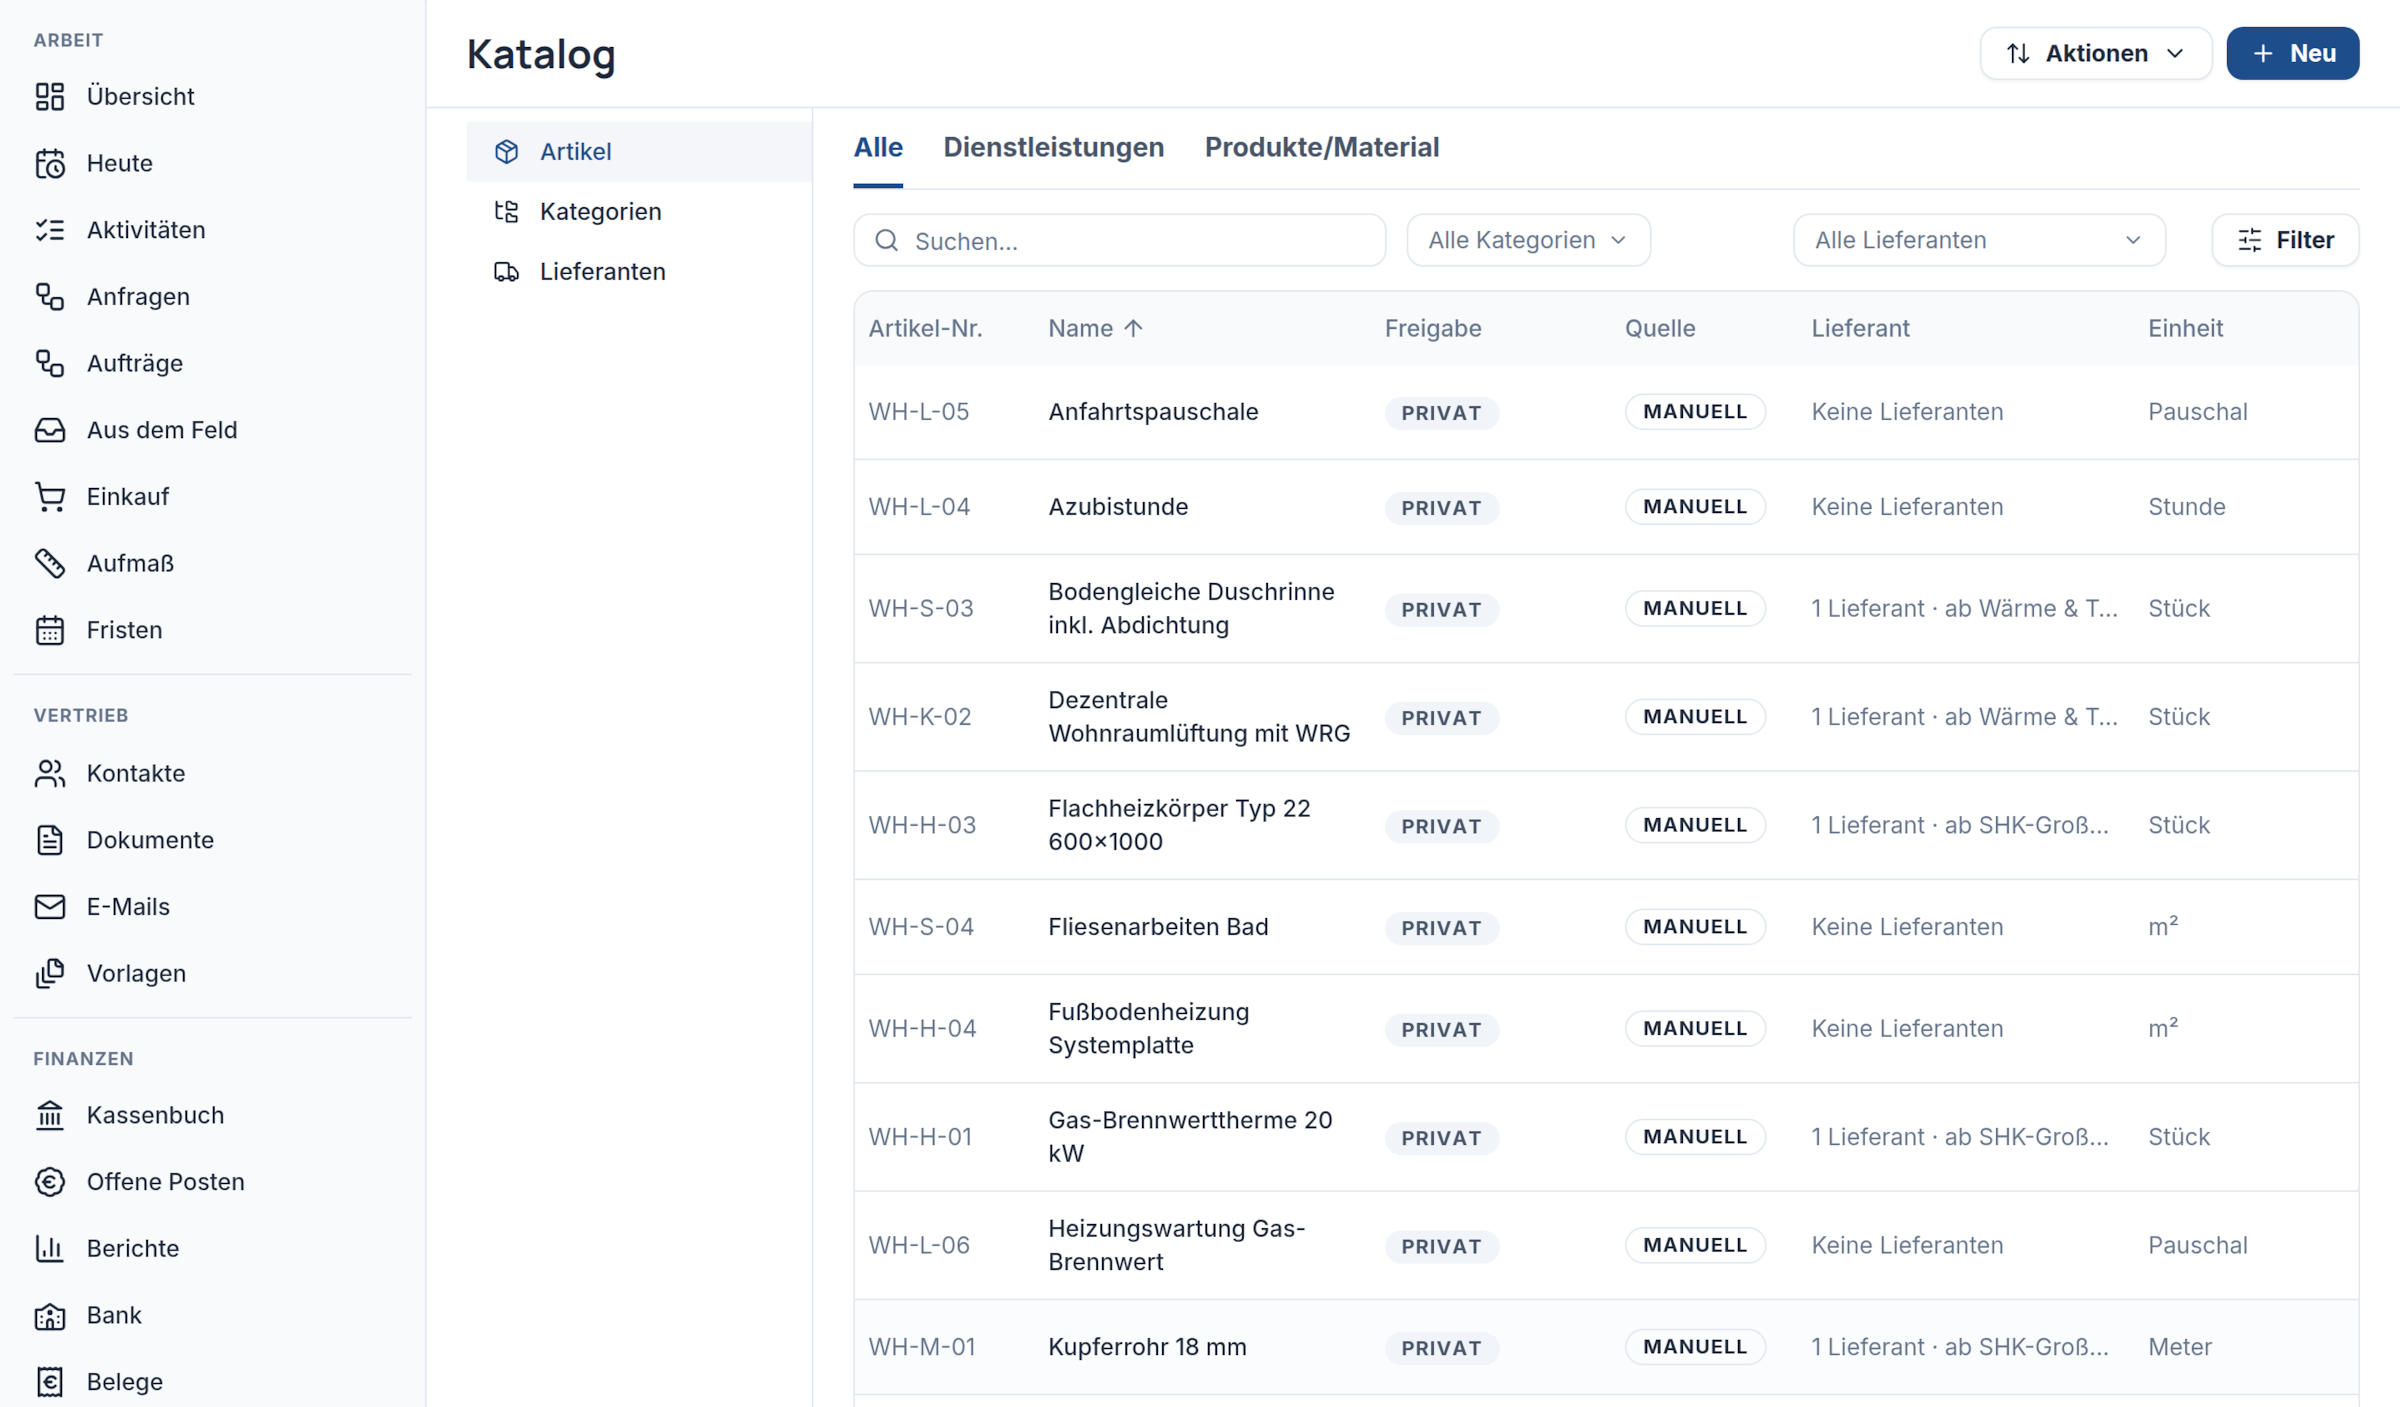Open the Berichte bar chart icon
Image resolution: width=2400 pixels, height=1407 pixels.
tap(50, 1248)
